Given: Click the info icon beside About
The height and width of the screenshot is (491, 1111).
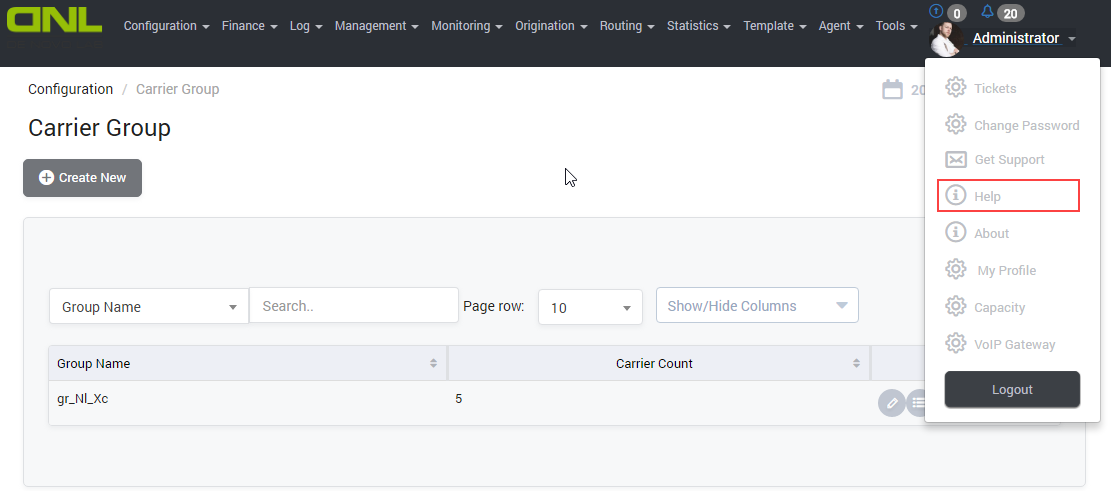Looking at the screenshot, I should [x=956, y=233].
